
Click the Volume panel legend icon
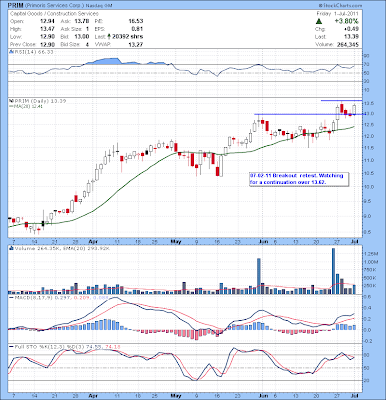click(x=11, y=248)
